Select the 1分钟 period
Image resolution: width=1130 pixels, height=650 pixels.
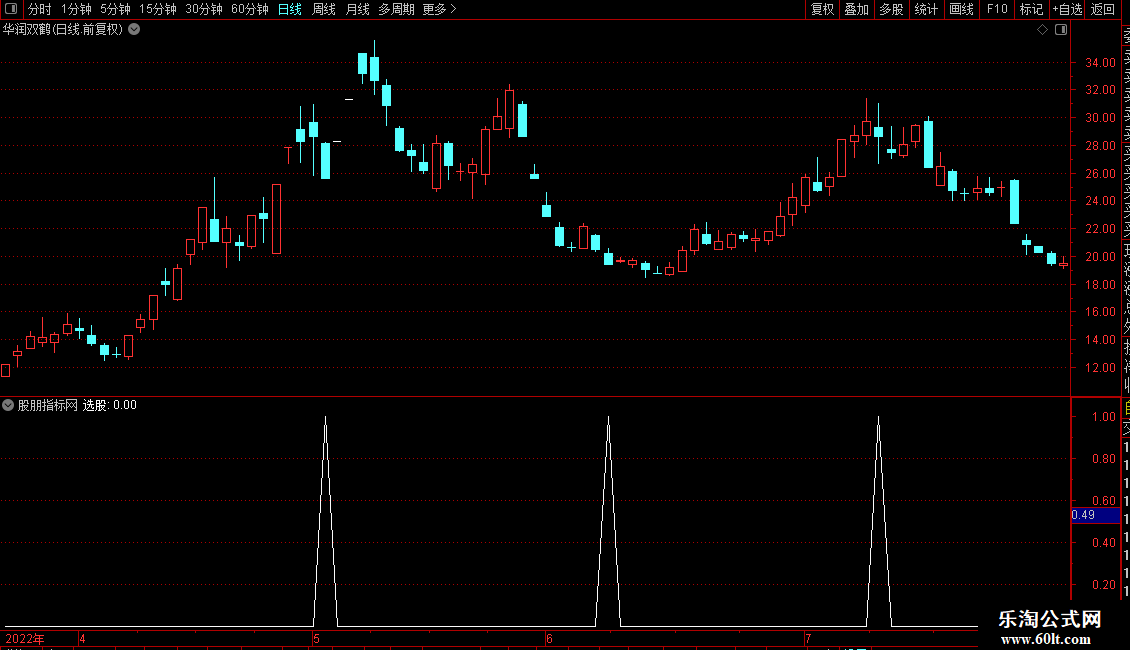point(76,9)
